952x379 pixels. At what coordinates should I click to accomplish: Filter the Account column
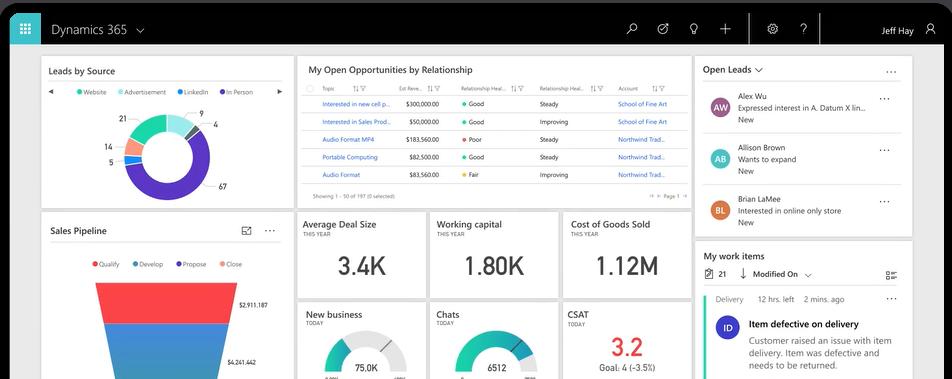tap(662, 89)
